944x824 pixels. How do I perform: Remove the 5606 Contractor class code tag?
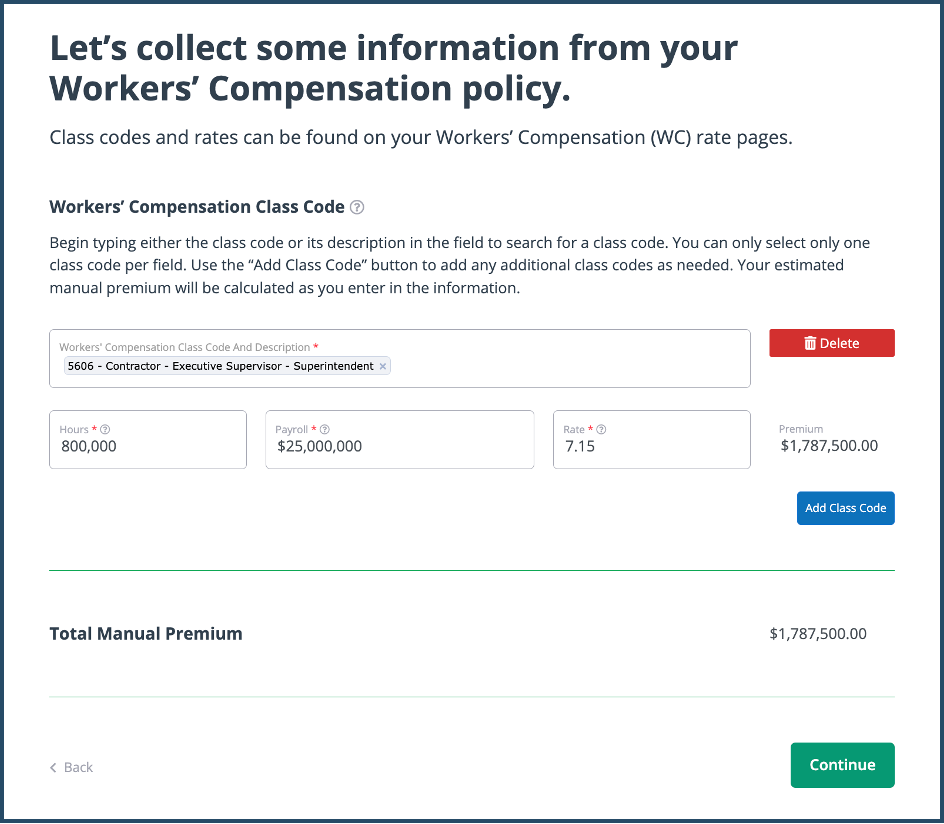point(383,367)
